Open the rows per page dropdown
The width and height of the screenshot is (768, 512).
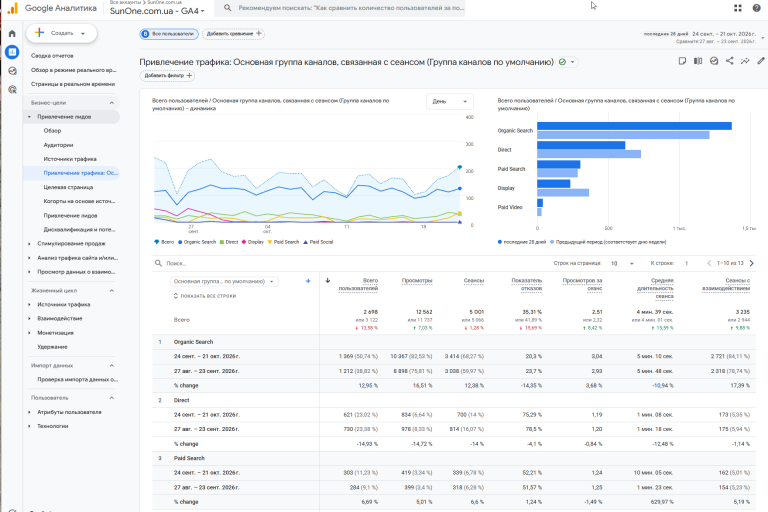622,264
